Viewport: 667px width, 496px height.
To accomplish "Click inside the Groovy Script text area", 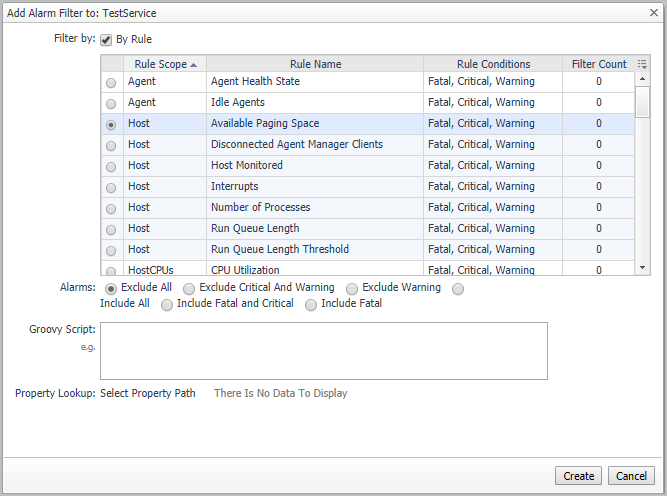I will (x=323, y=350).
